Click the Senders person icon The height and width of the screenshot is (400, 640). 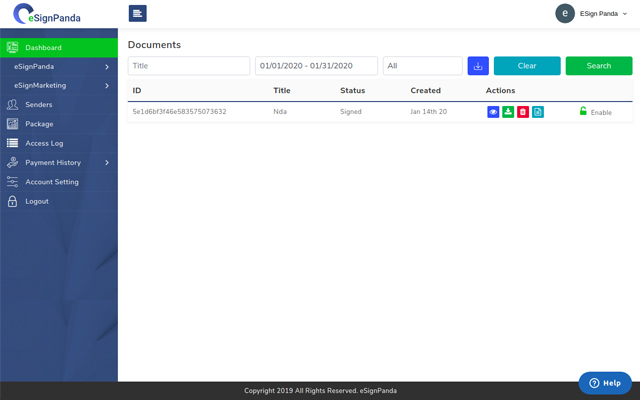point(12,104)
